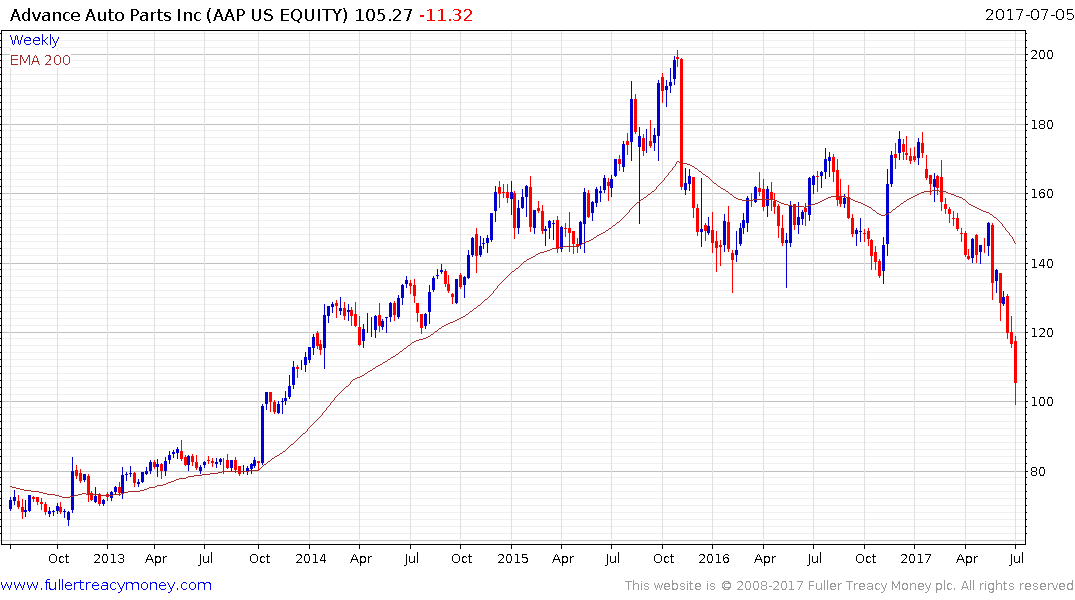Click the chart title Advance Auto Parts Inc
The width and height of the screenshot is (1075, 600).
point(106,15)
